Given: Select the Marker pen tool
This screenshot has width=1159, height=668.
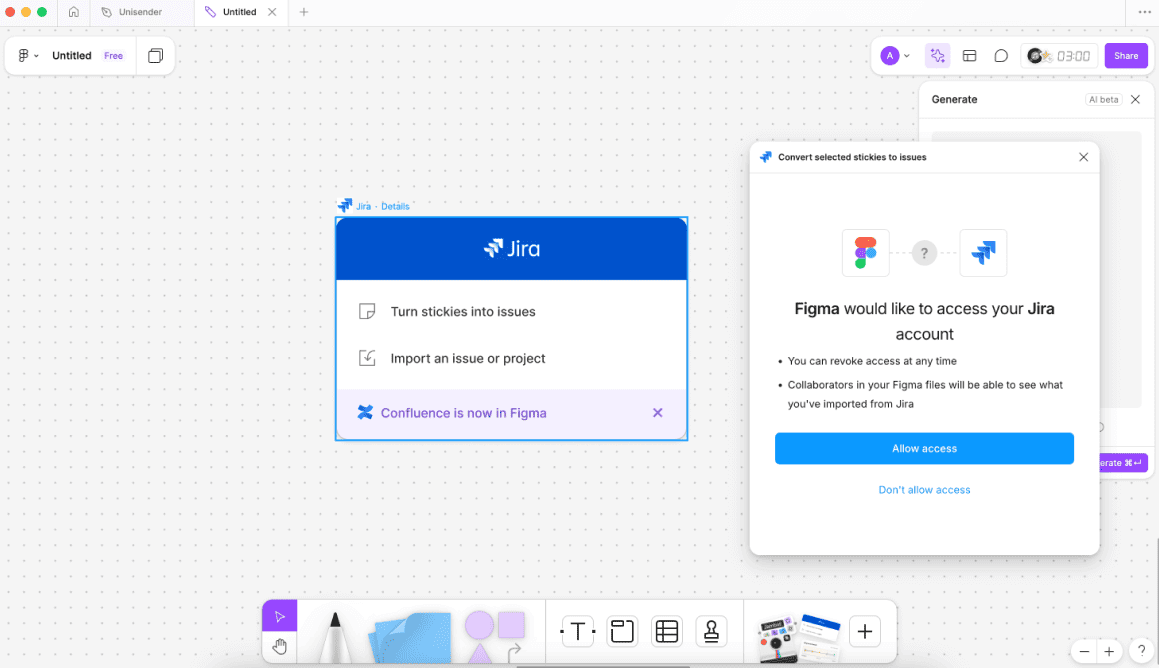Looking at the screenshot, I should [x=335, y=637].
